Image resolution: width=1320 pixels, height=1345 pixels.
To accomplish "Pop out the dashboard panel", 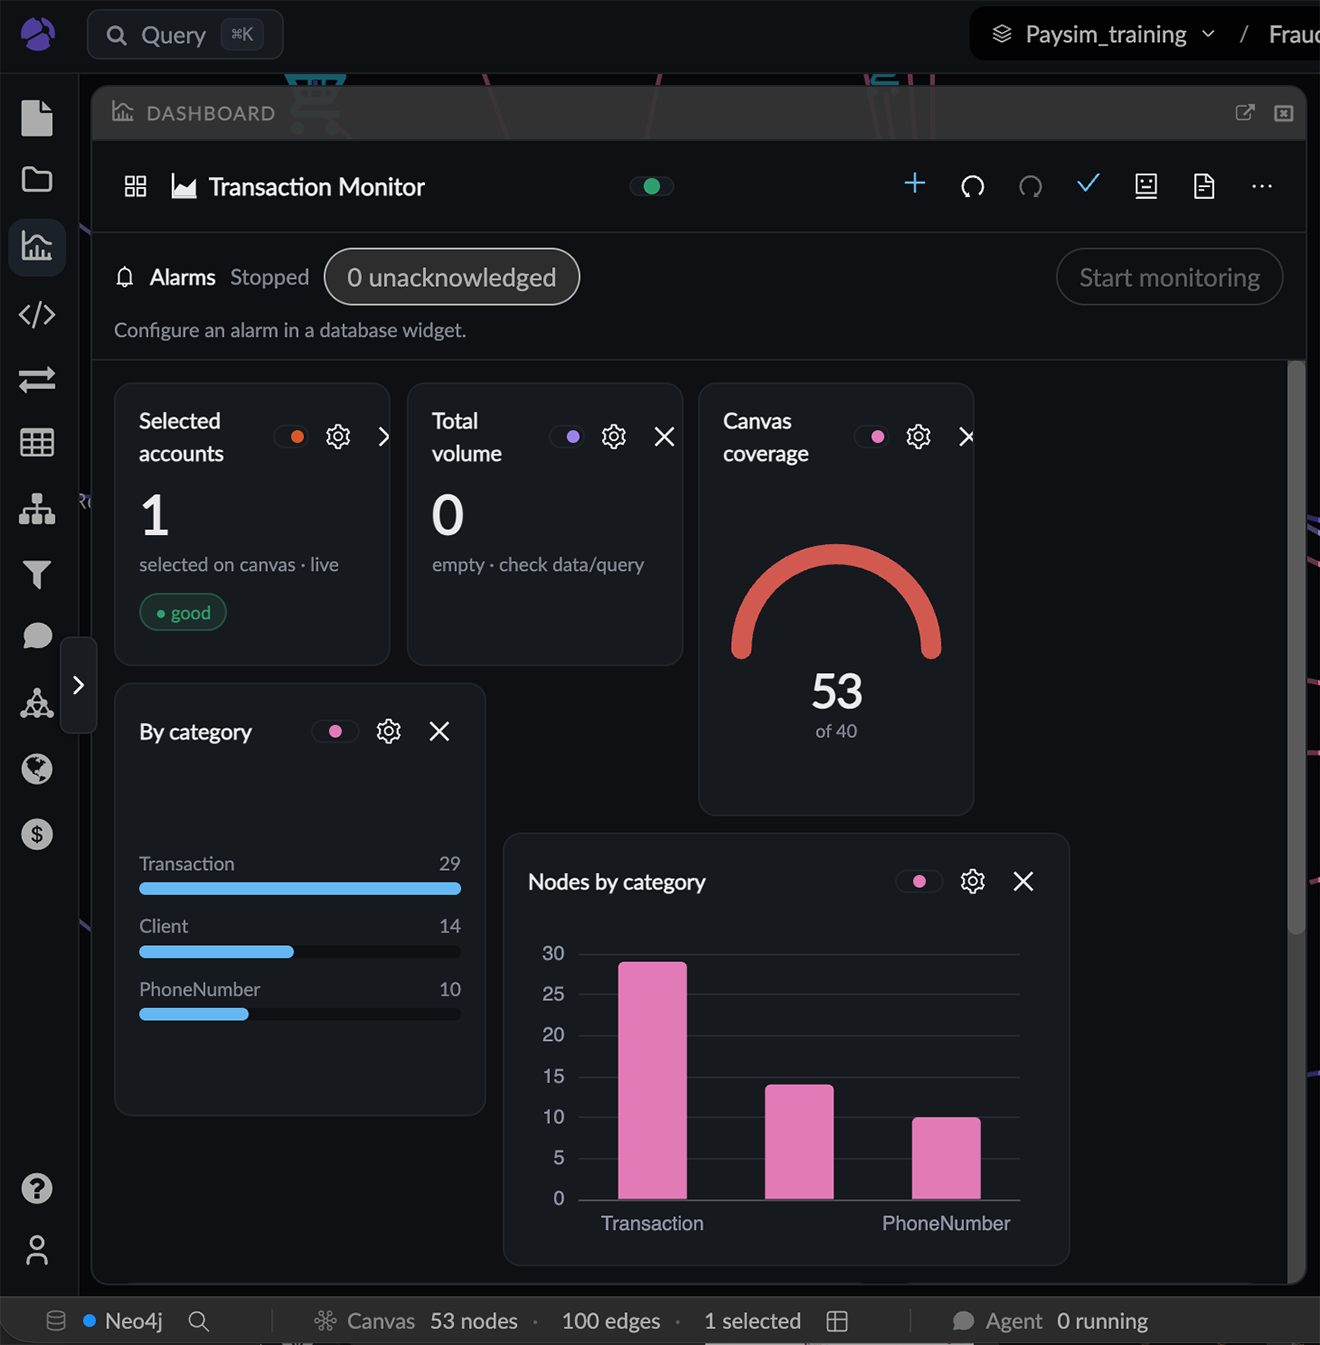I will pyautogui.click(x=1245, y=112).
